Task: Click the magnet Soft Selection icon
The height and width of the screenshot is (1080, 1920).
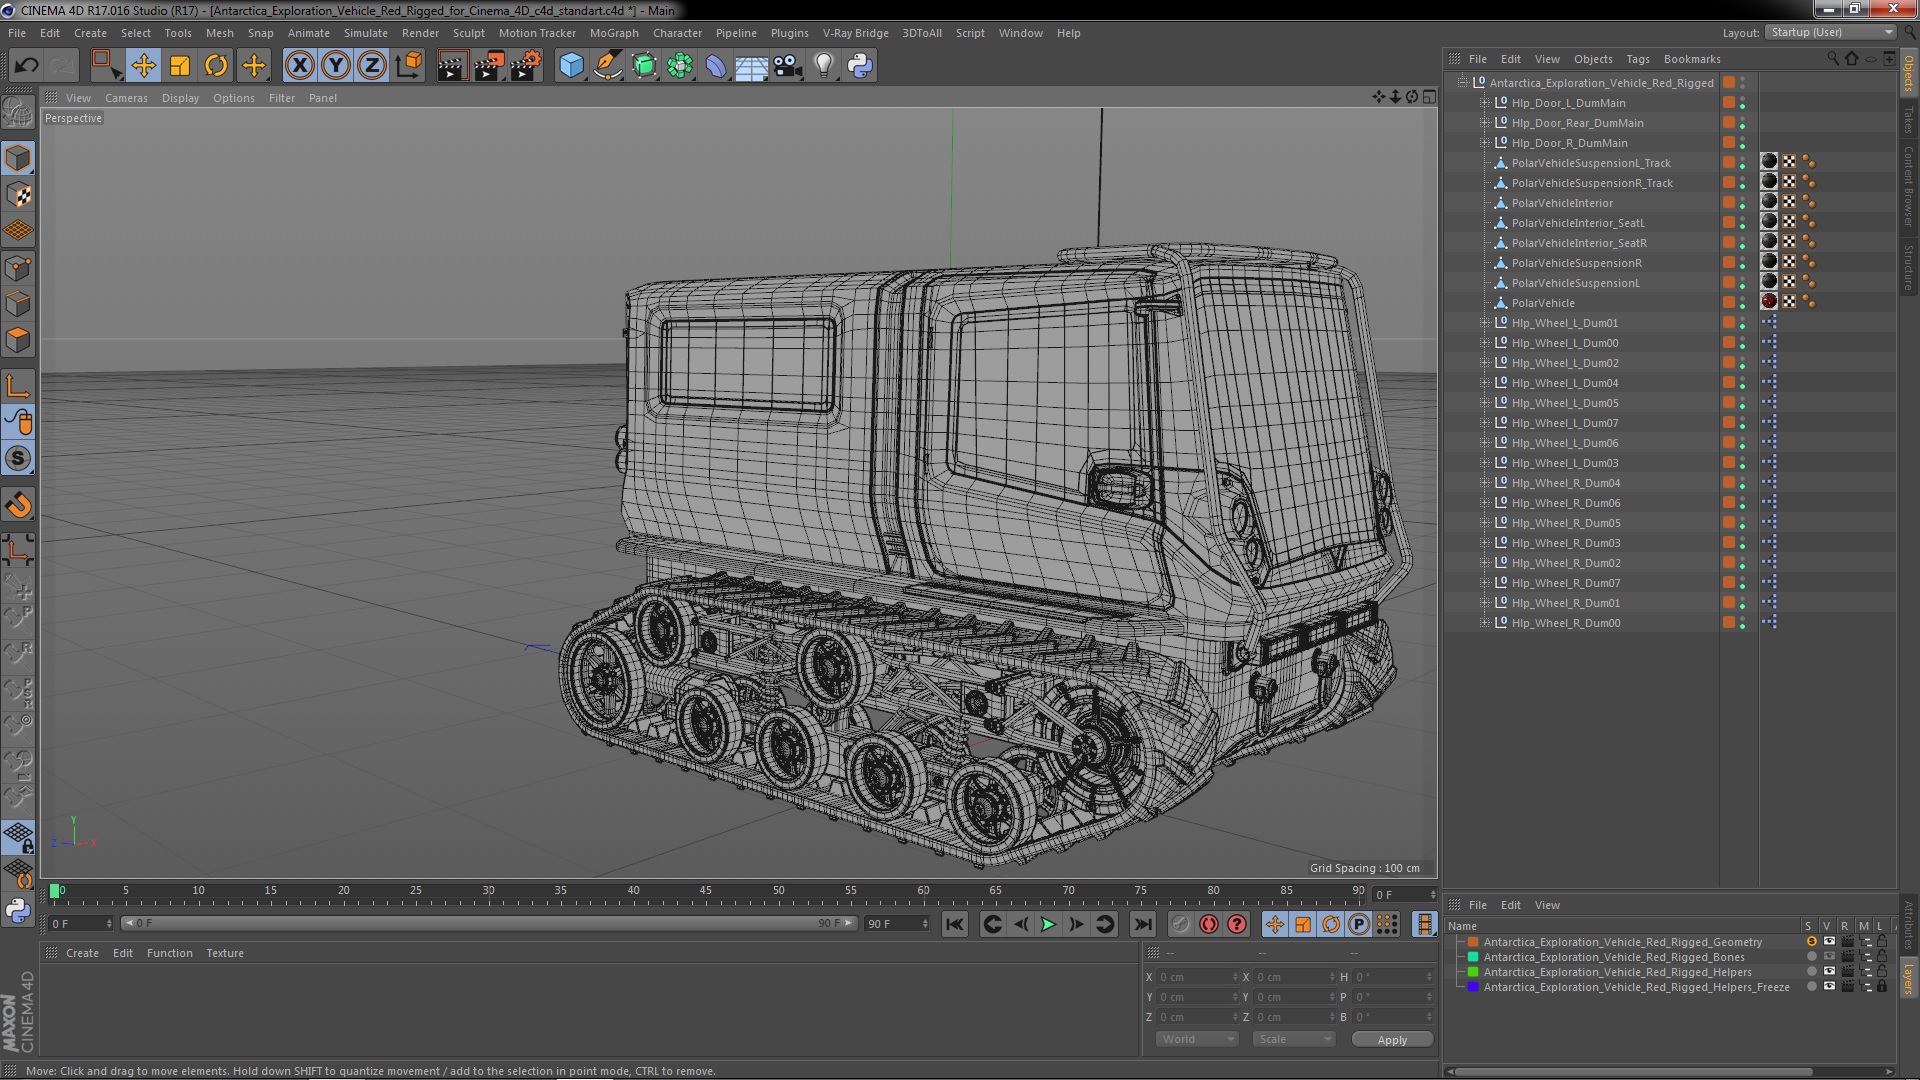Action: coord(18,505)
